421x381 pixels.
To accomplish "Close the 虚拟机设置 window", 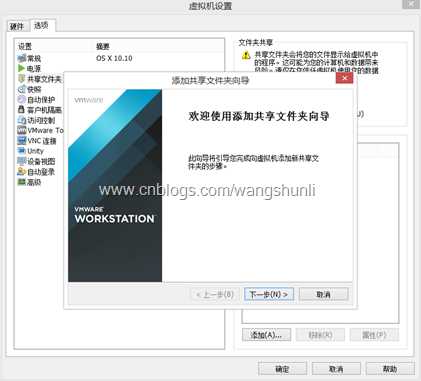I will 411,4.
